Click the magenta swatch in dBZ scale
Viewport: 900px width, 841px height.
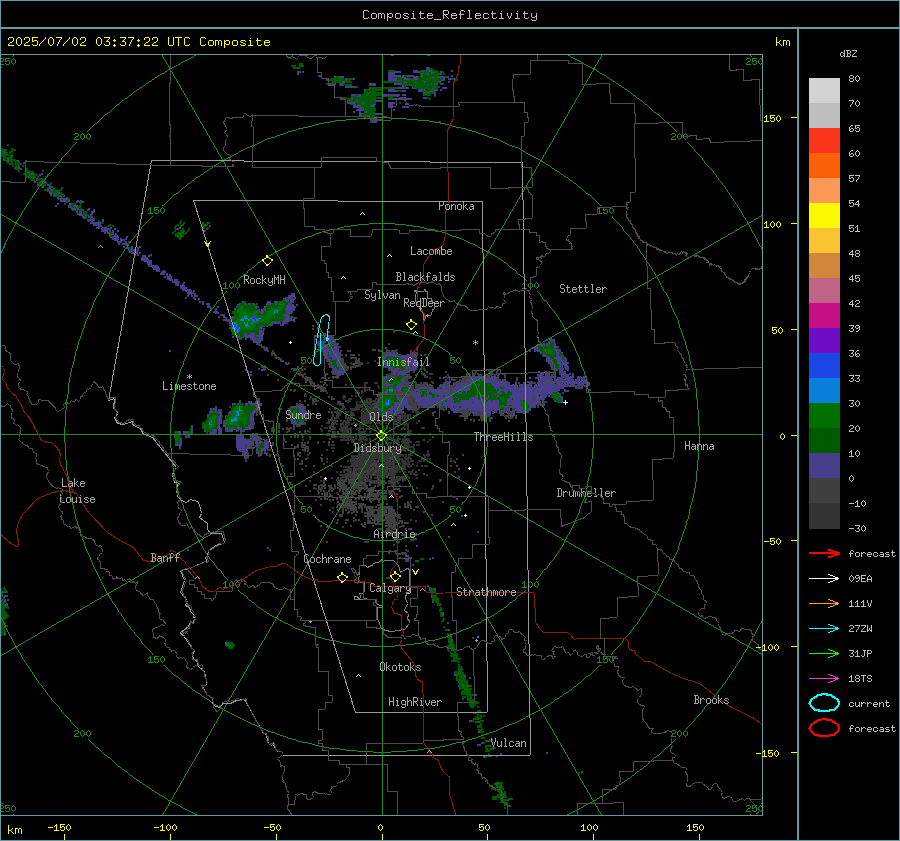tap(824, 316)
